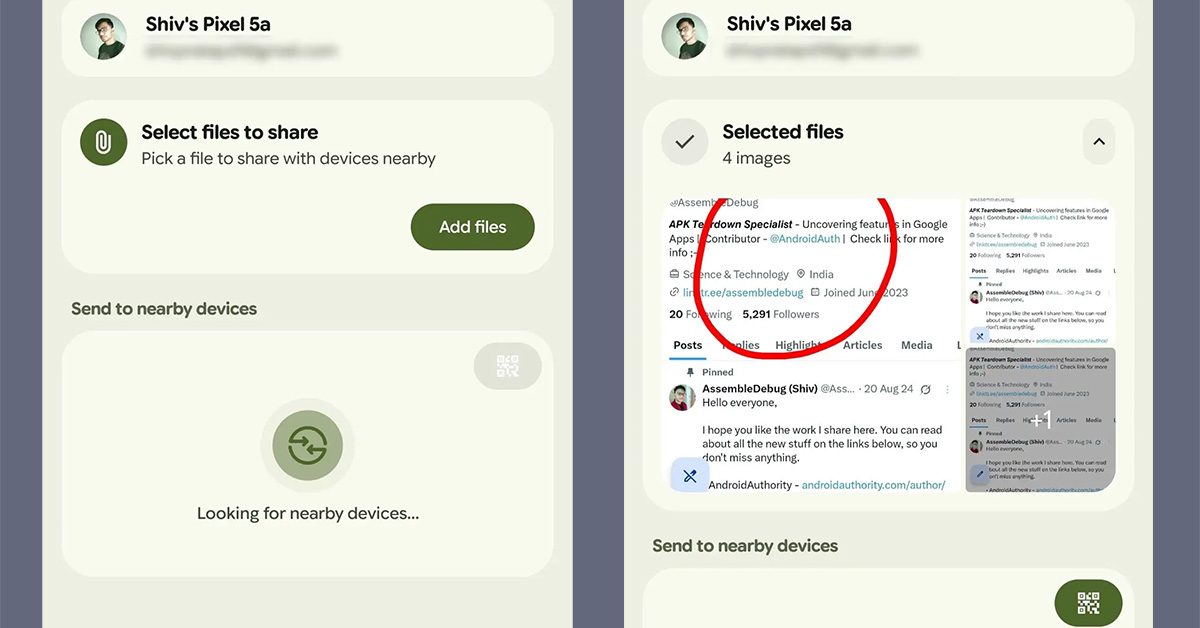Open the large selected image thumbnail
The height and width of the screenshot is (628, 1200).
pos(810,345)
